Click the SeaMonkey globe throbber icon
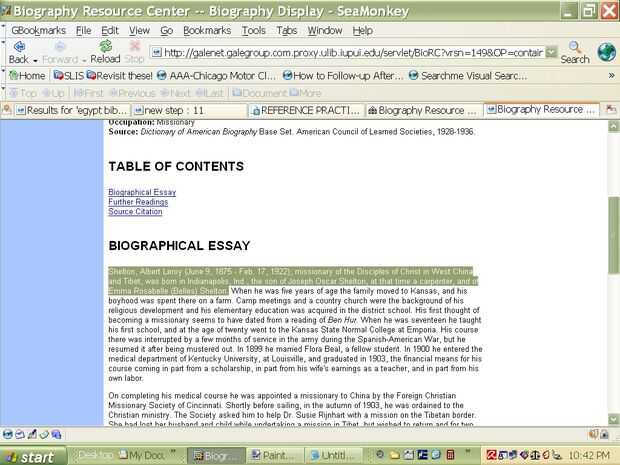 pos(607,52)
